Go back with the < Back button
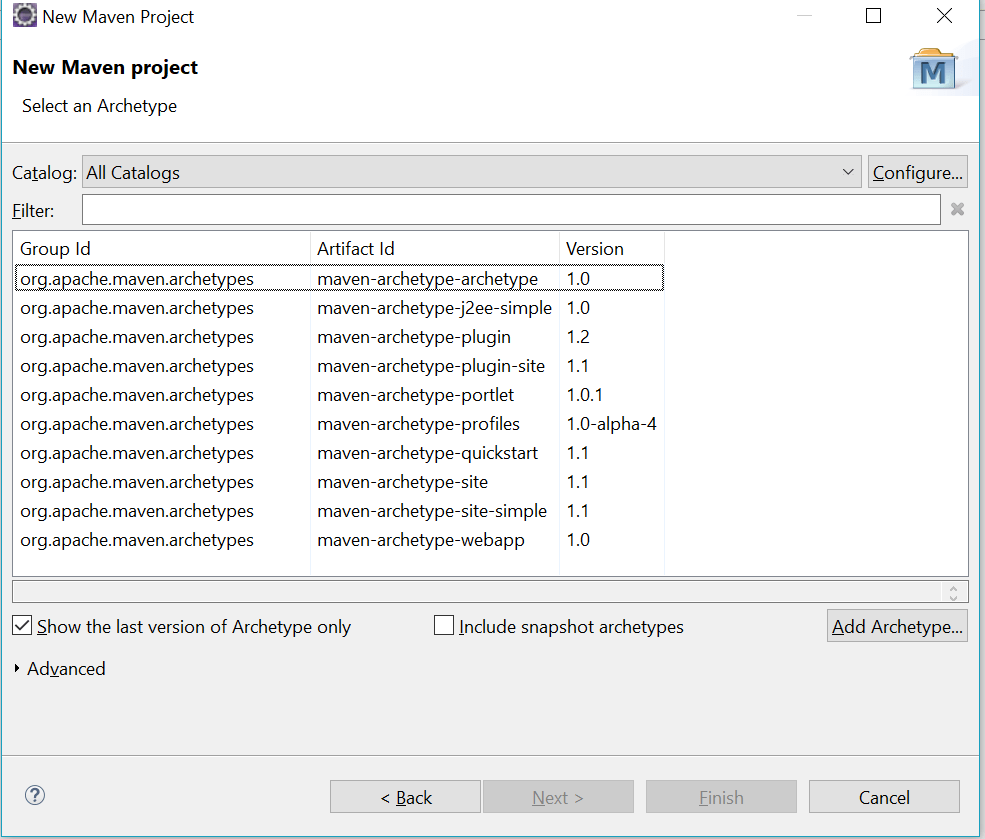This screenshot has height=839, width=985. (406, 797)
